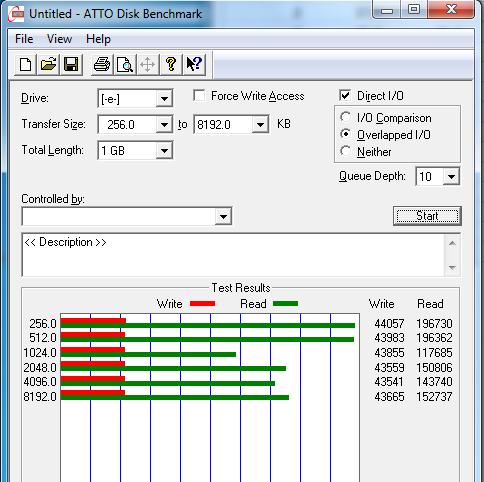Click the ATTO app icon in title bar
The image size is (484, 482).
[17, 14]
